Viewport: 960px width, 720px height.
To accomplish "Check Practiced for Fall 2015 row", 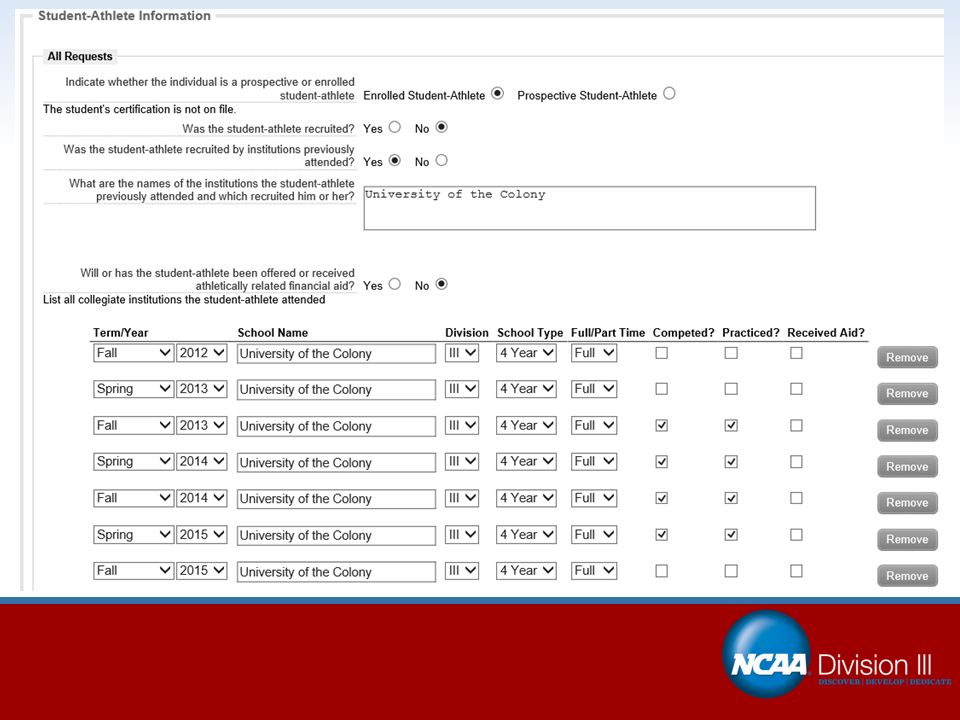I will (x=731, y=571).
